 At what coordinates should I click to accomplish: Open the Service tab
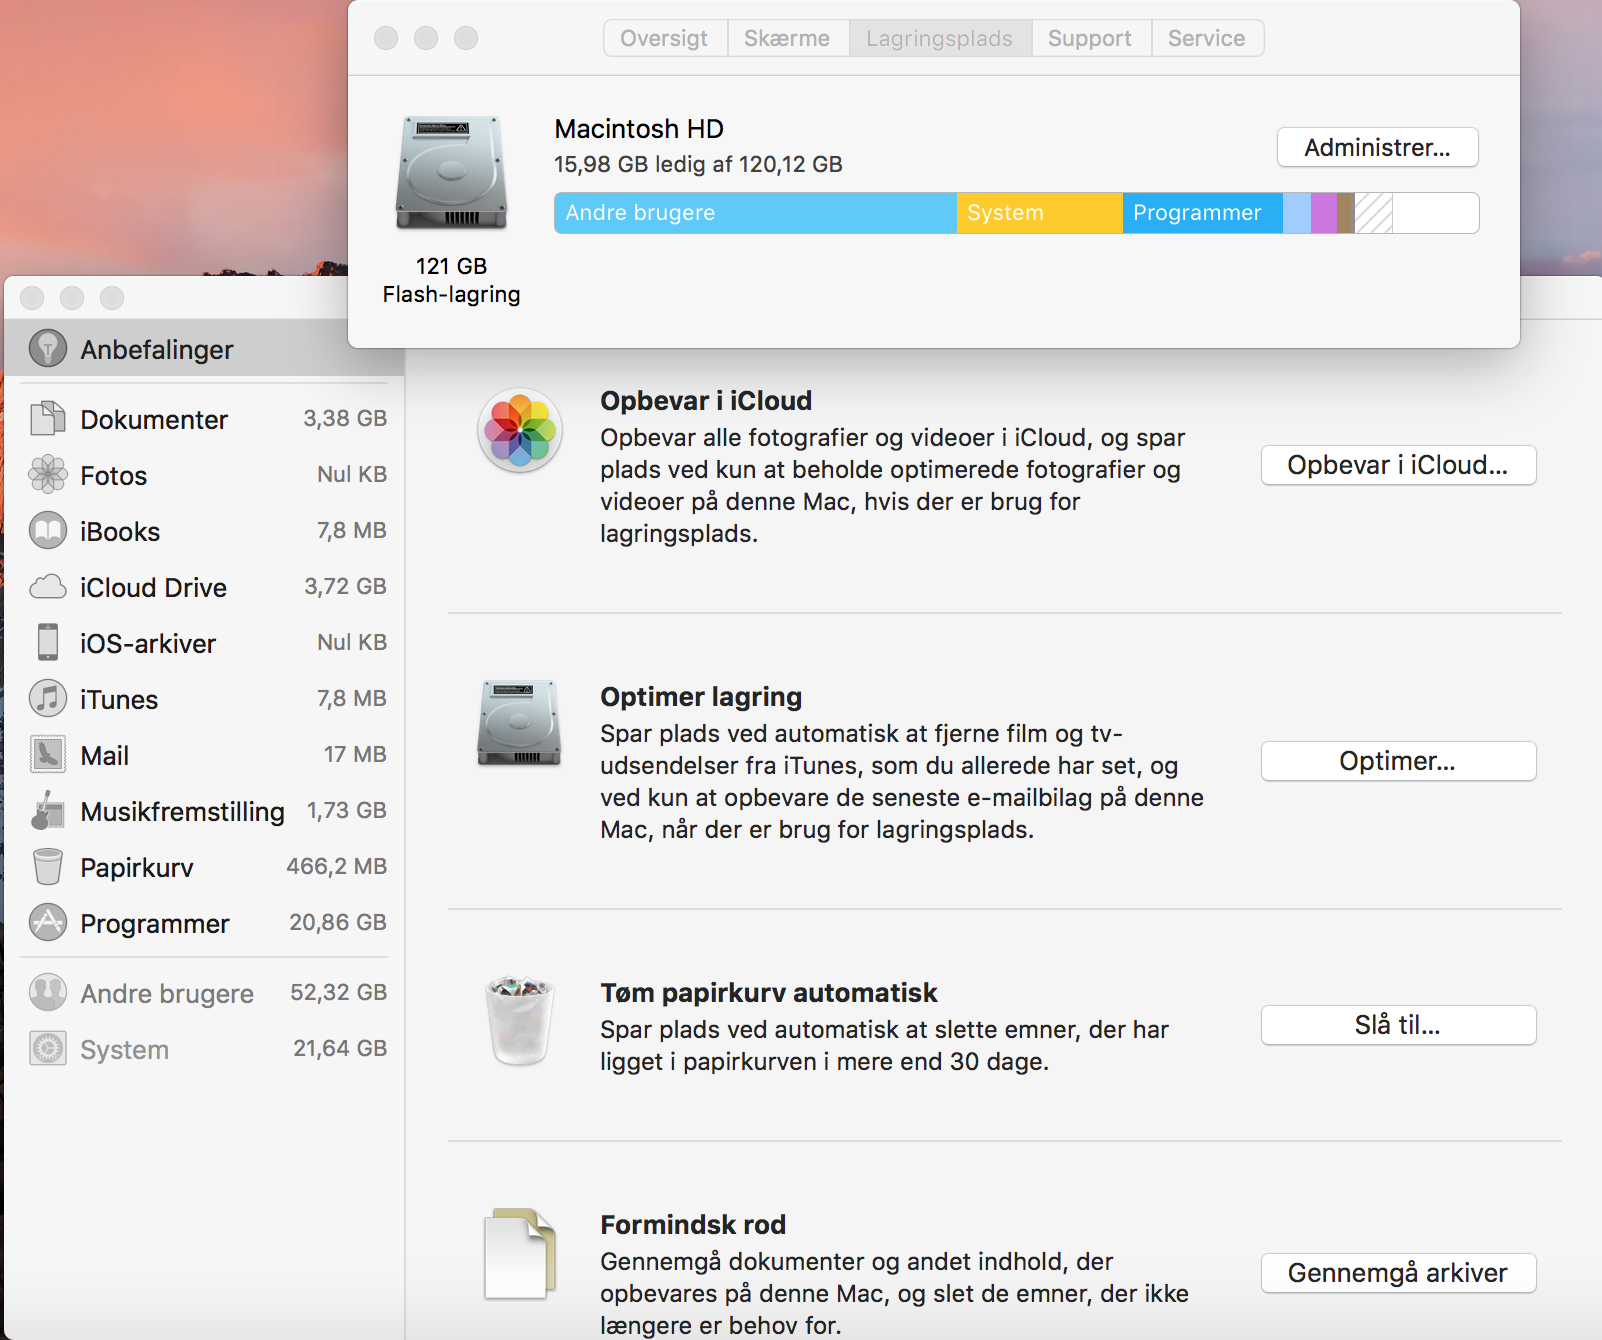click(1207, 39)
